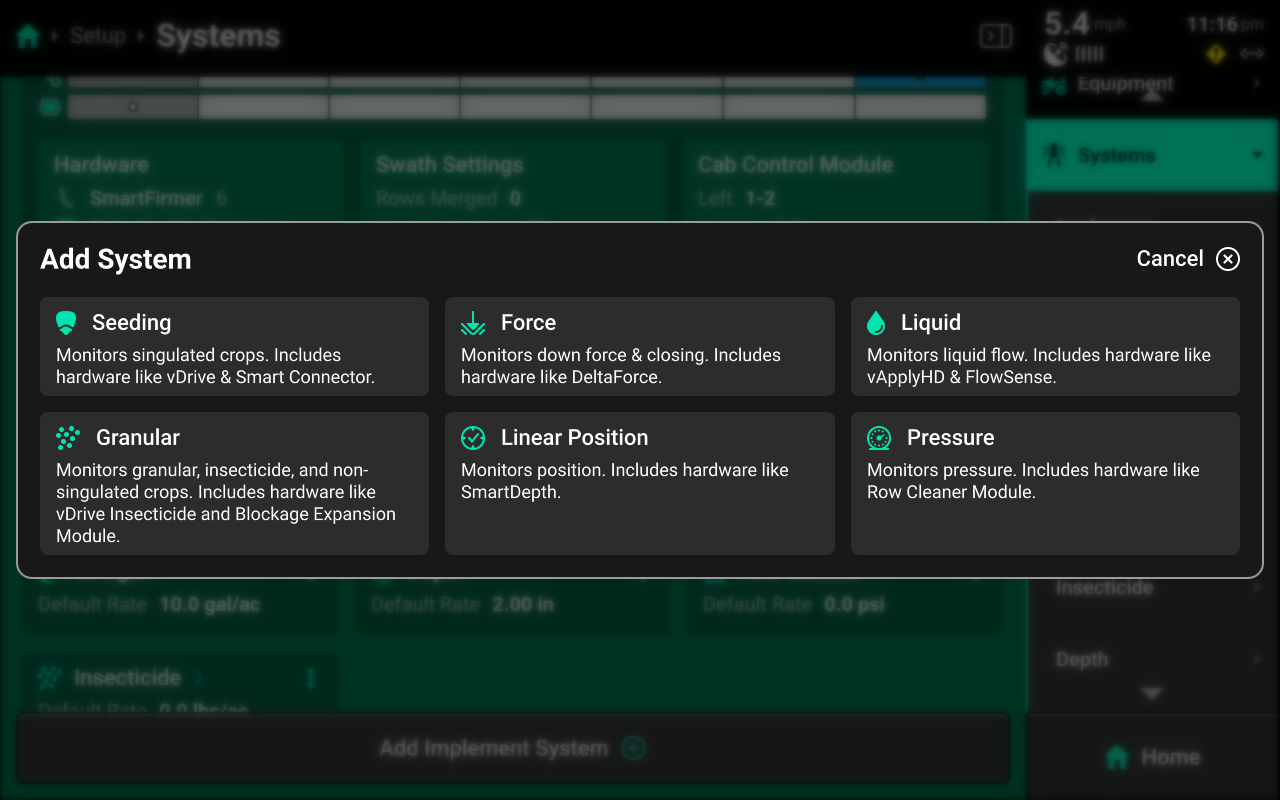Click the Liquid droplet icon

point(876,322)
